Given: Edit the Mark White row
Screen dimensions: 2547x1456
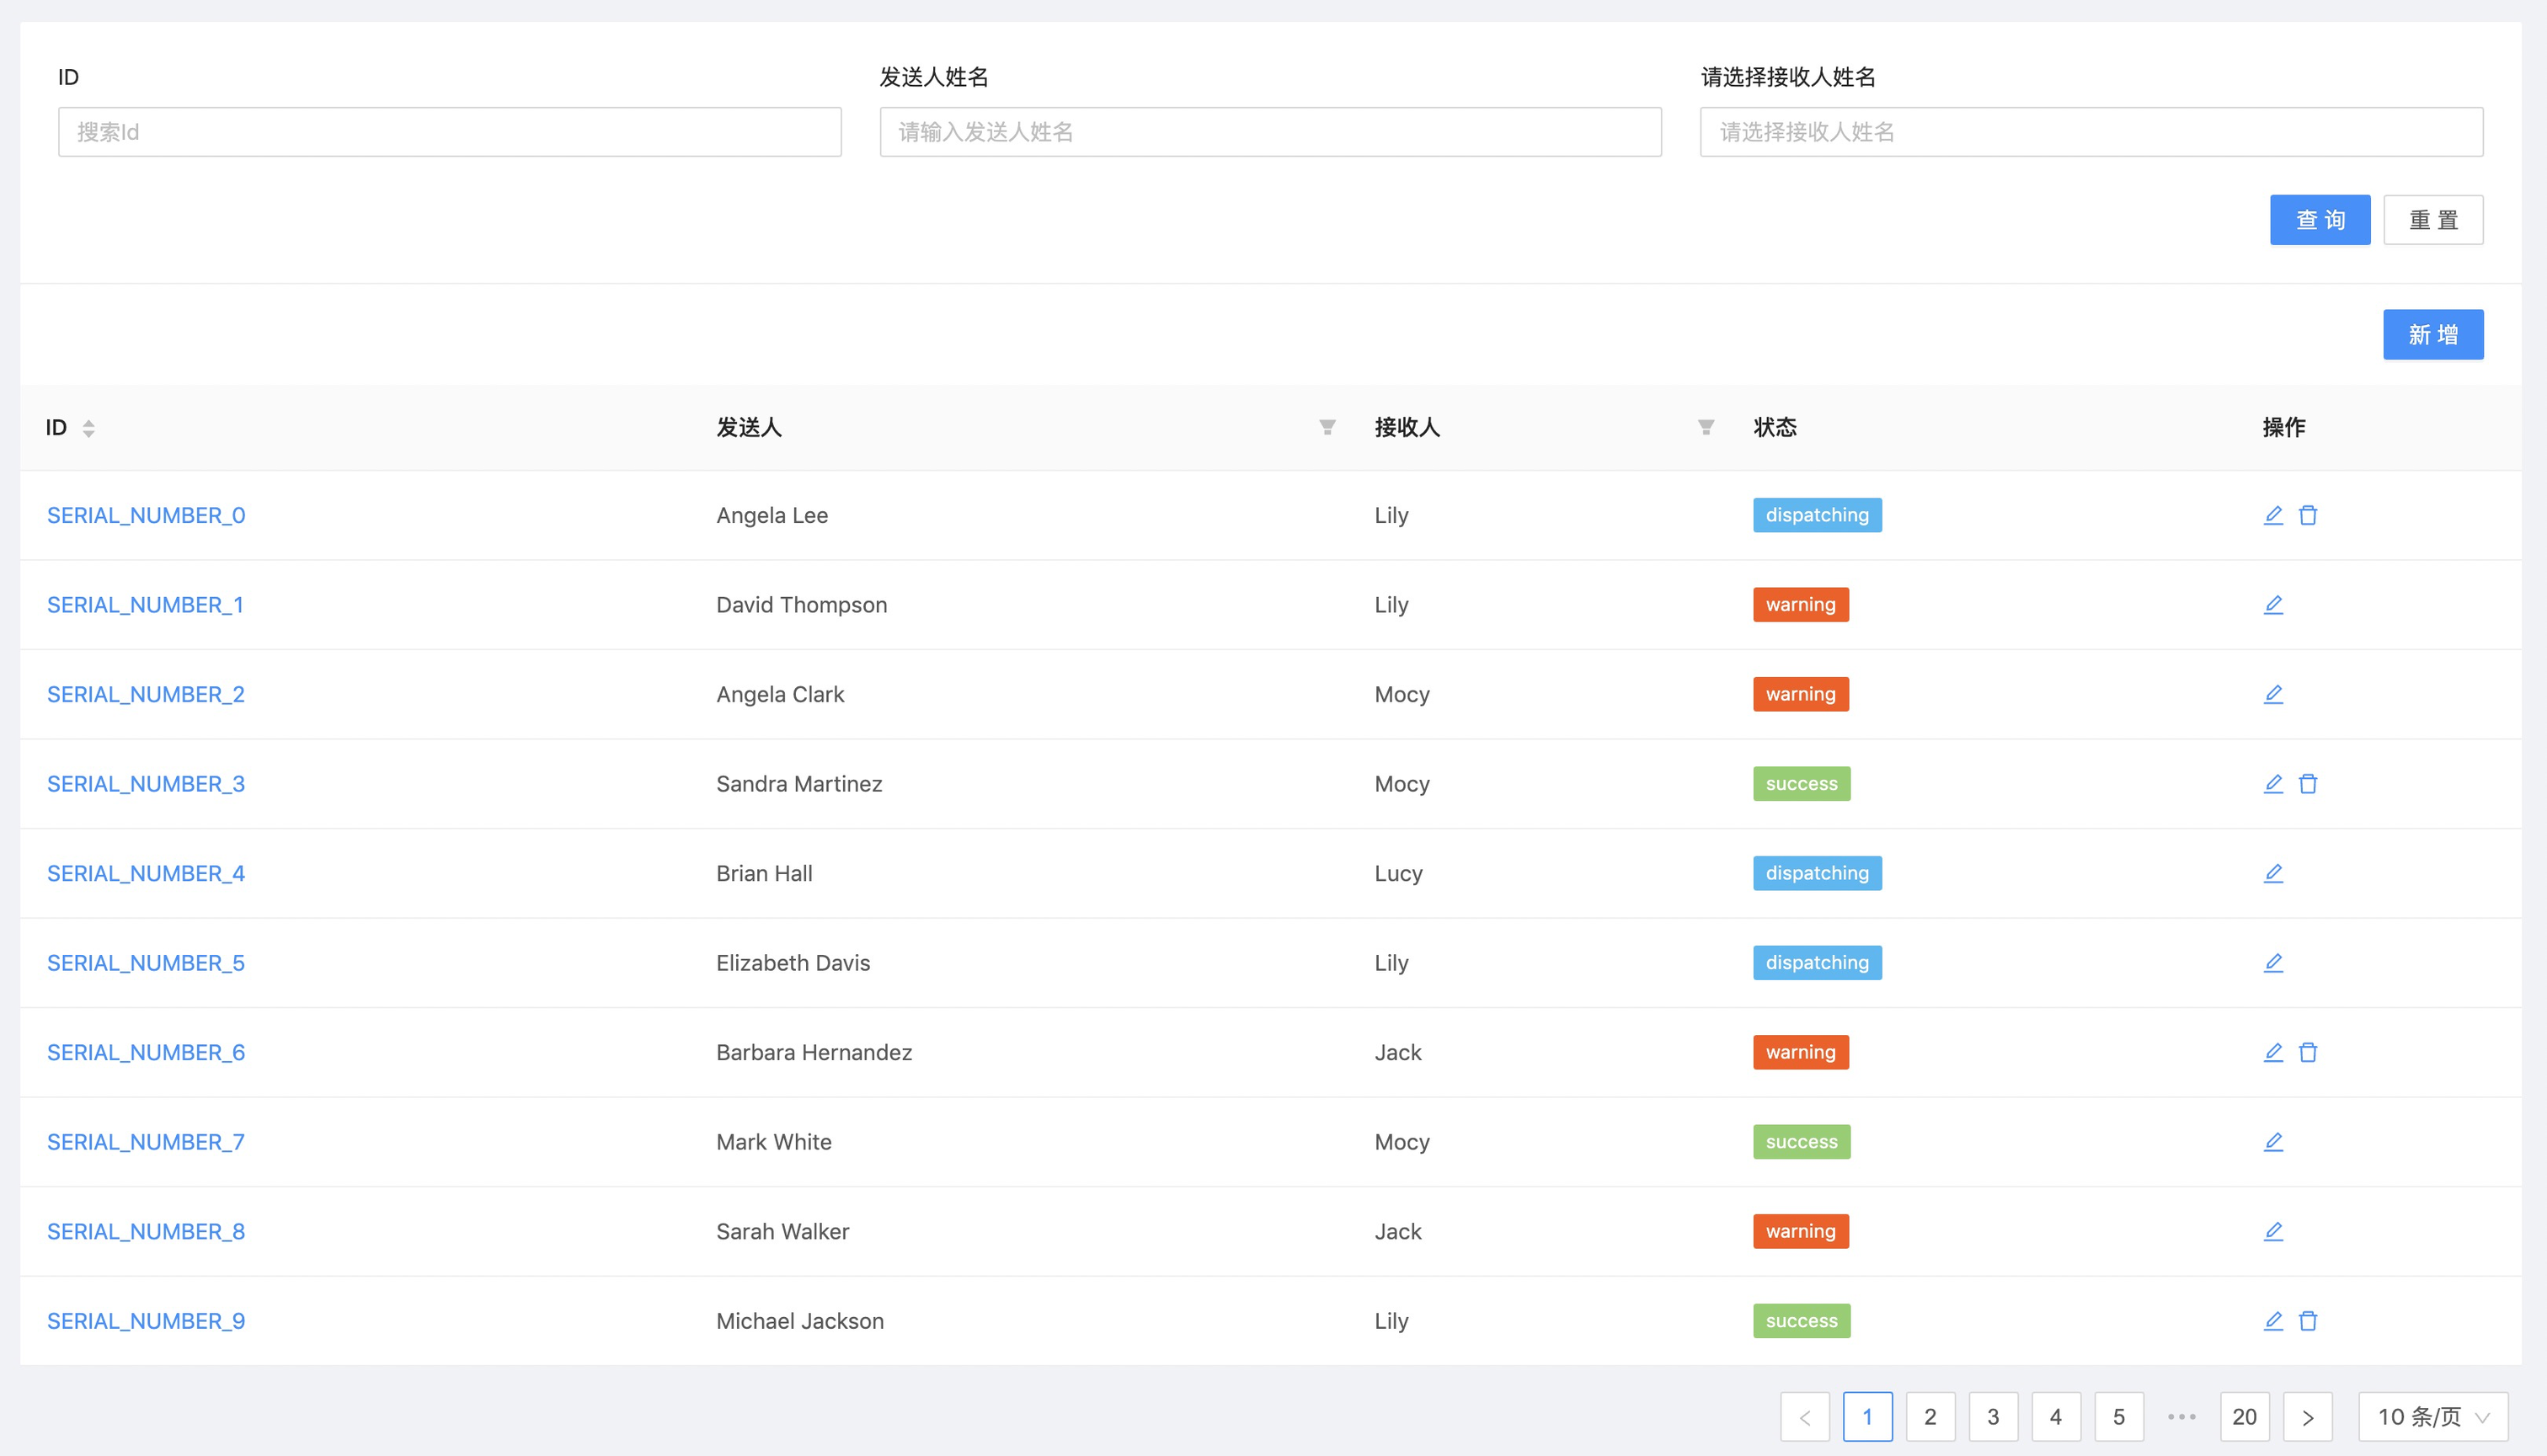Looking at the screenshot, I should 2273,1142.
